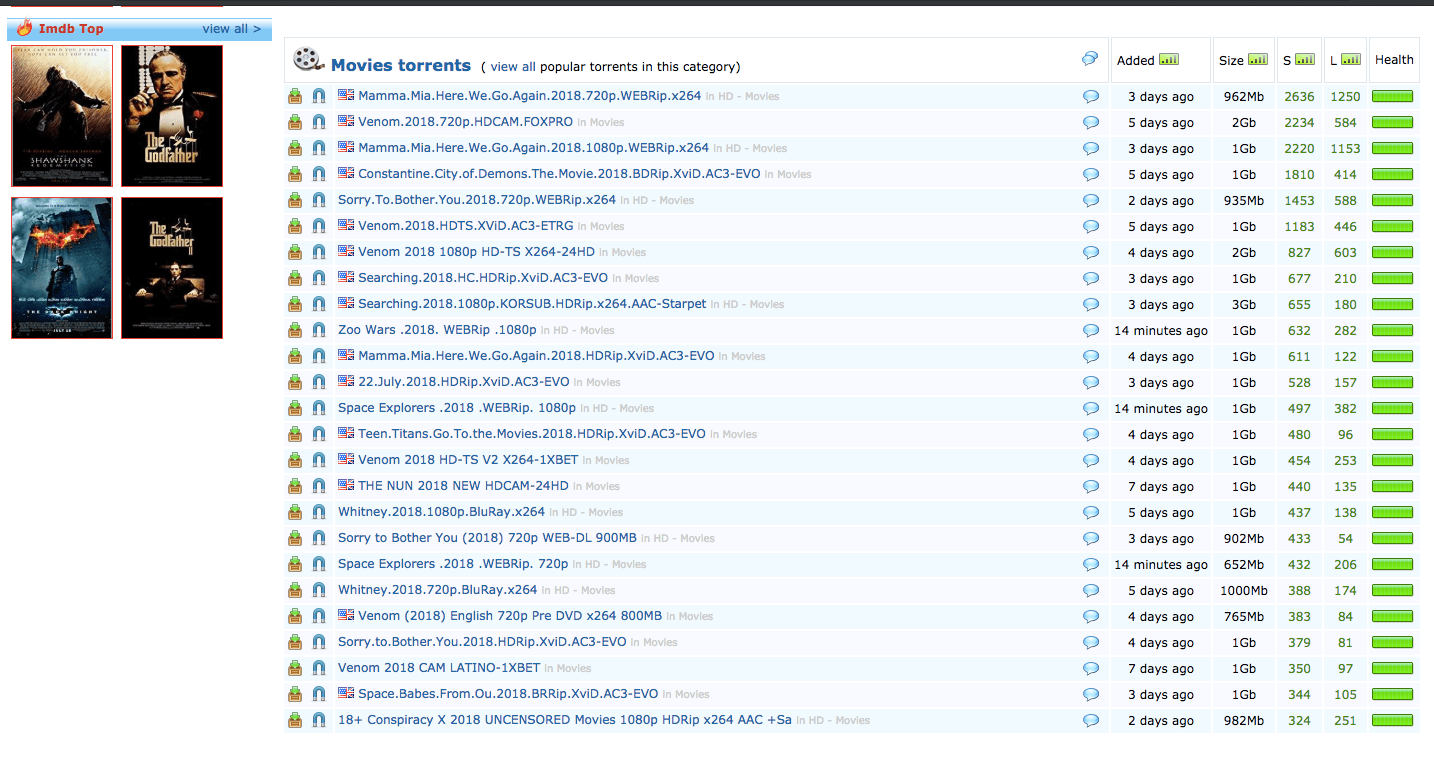Click 'in Movies' category beside Venom.2018.720p.HDCAM.FOXPRO
Image resolution: width=1434 pixels, height=760 pixels.
pos(600,122)
